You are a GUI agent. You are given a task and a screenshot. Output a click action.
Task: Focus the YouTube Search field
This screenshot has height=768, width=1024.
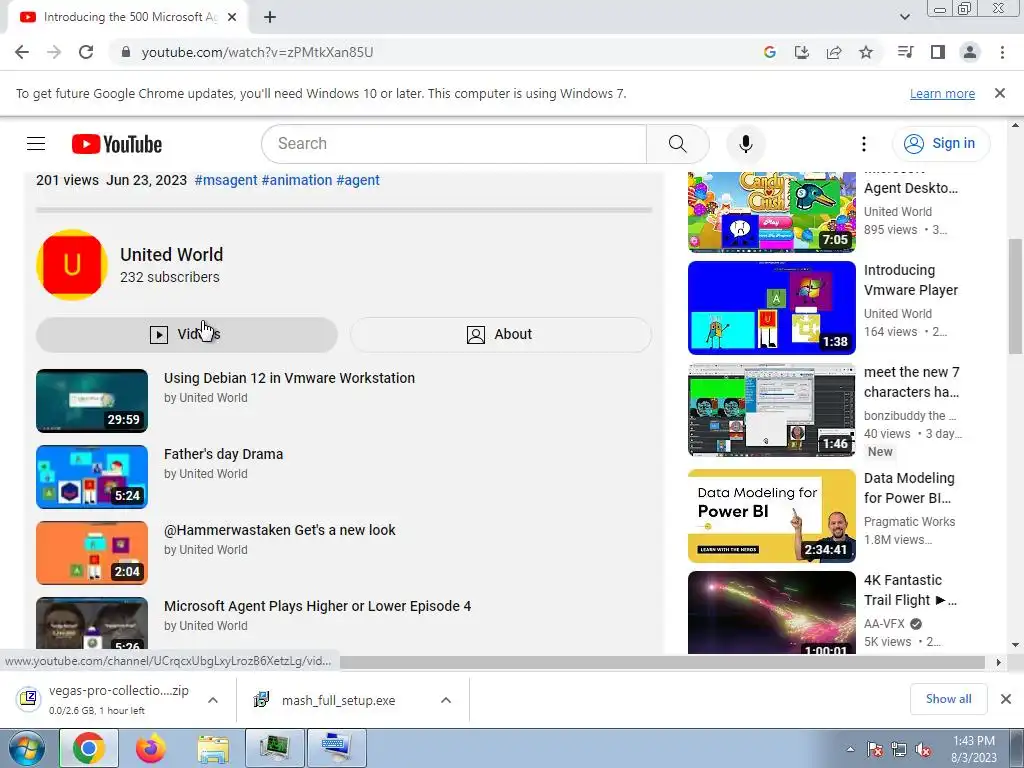click(x=454, y=144)
